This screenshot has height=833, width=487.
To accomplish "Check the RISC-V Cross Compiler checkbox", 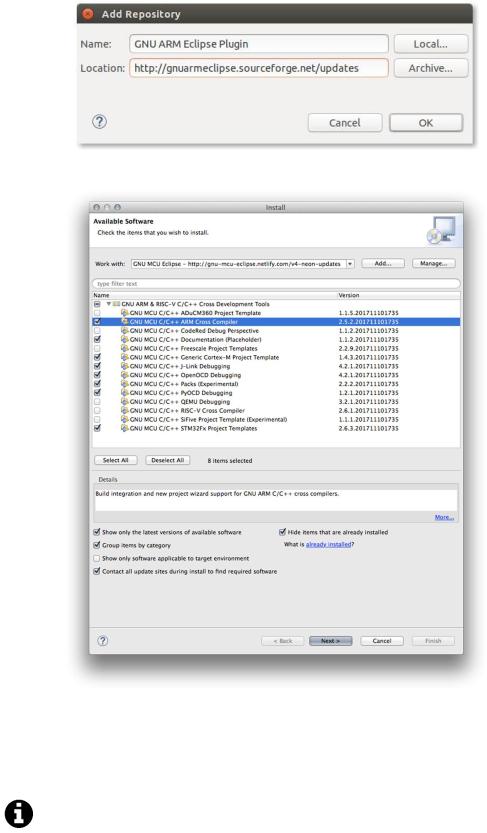I will [97, 411].
